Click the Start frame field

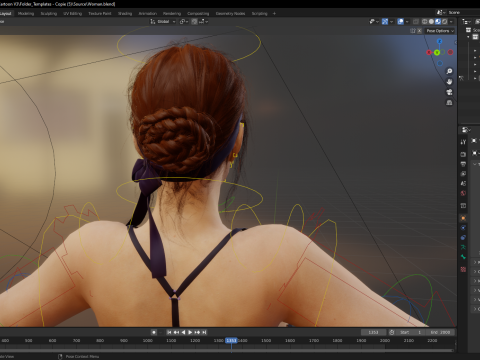click(x=411, y=332)
